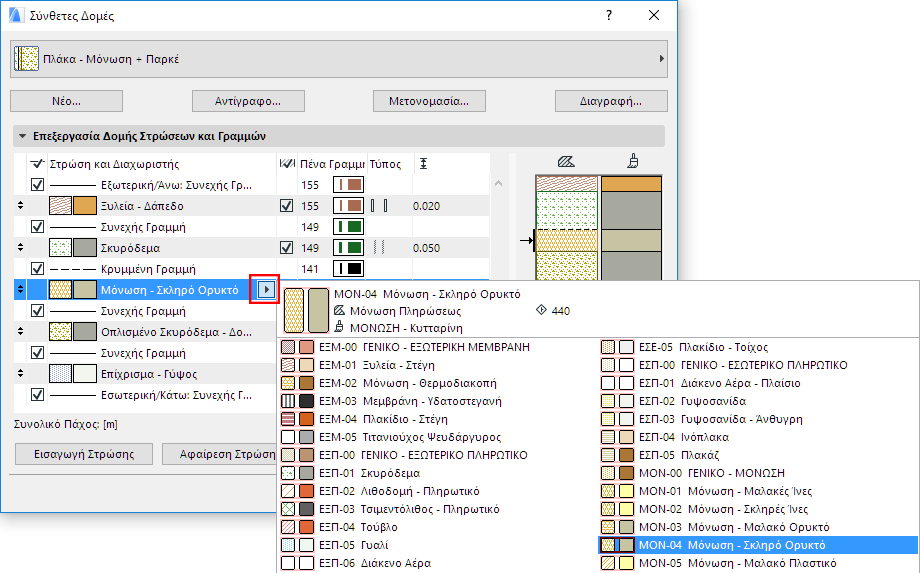The image size is (921, 573).
Task: Click pen color swatch in Εξωτερική/Άνω row
Action: [x=348, y=185]
